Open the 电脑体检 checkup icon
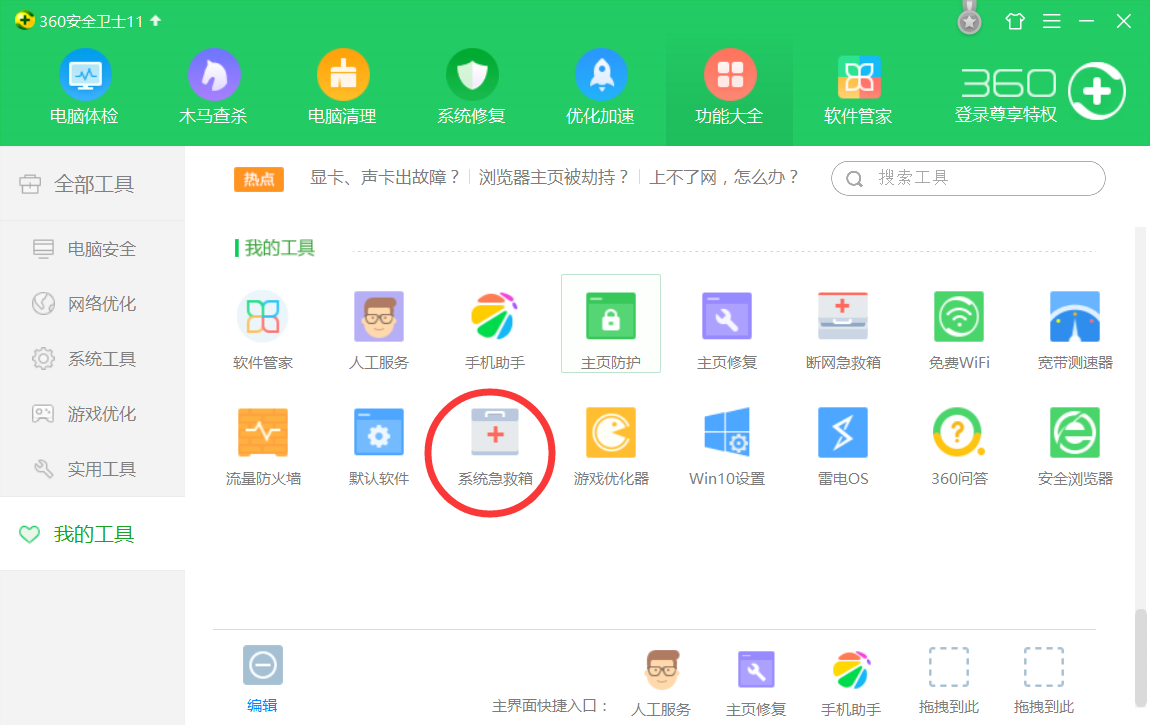The image size is (1150, 725). point(85,75)
